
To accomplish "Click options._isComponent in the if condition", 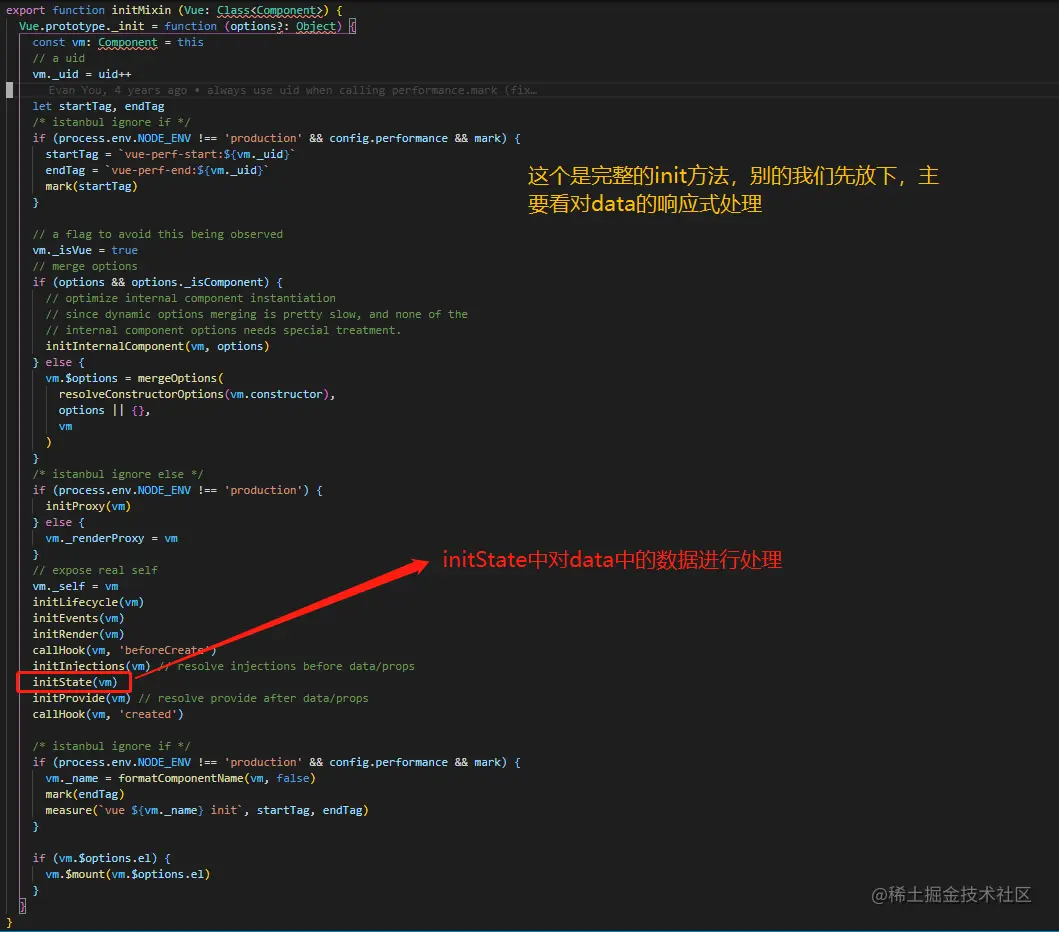I will coord(197,282).
